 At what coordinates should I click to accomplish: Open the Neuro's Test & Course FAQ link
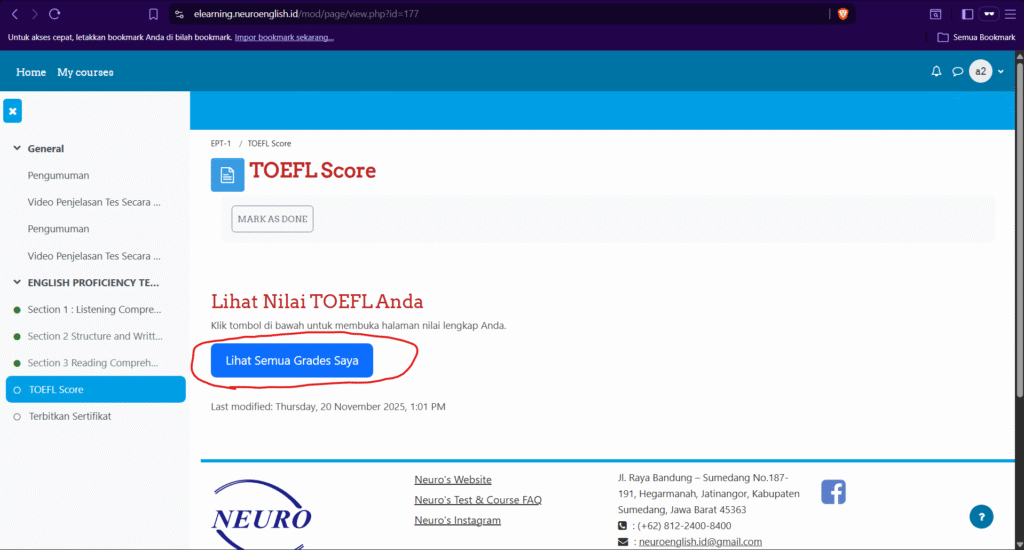tap(477, 500)
